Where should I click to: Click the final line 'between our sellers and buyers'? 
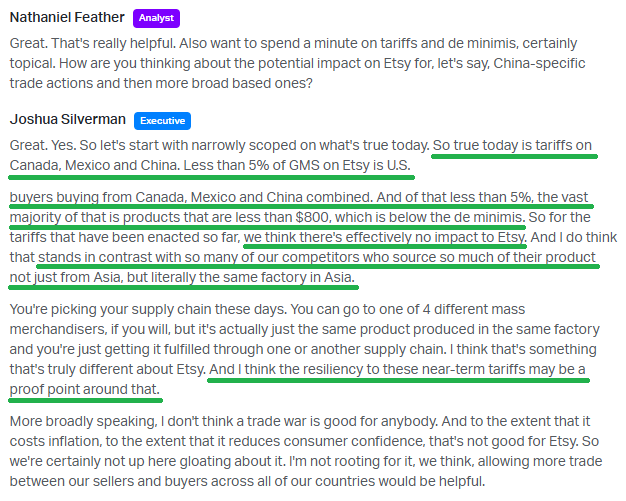[x=247, y=481]
